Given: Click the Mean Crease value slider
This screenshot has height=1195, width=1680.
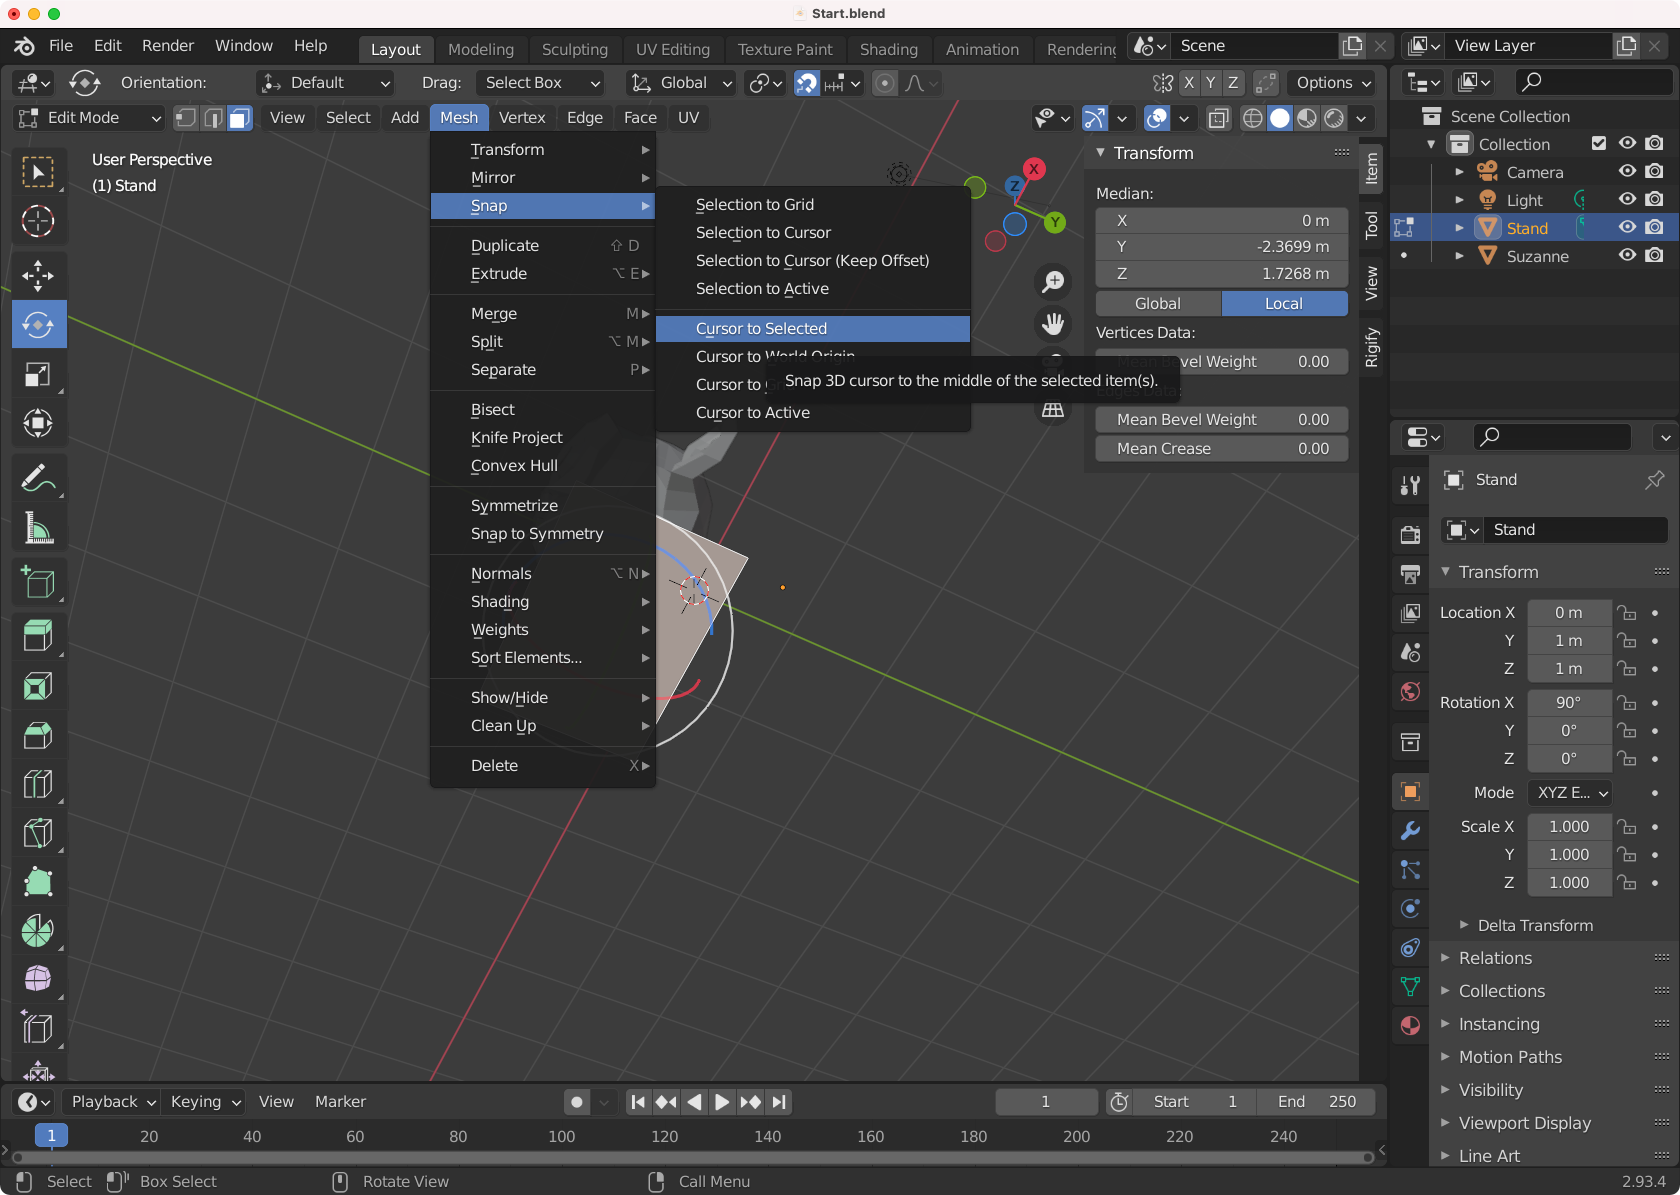Looking at the screenshot, I should (1221, 449).
